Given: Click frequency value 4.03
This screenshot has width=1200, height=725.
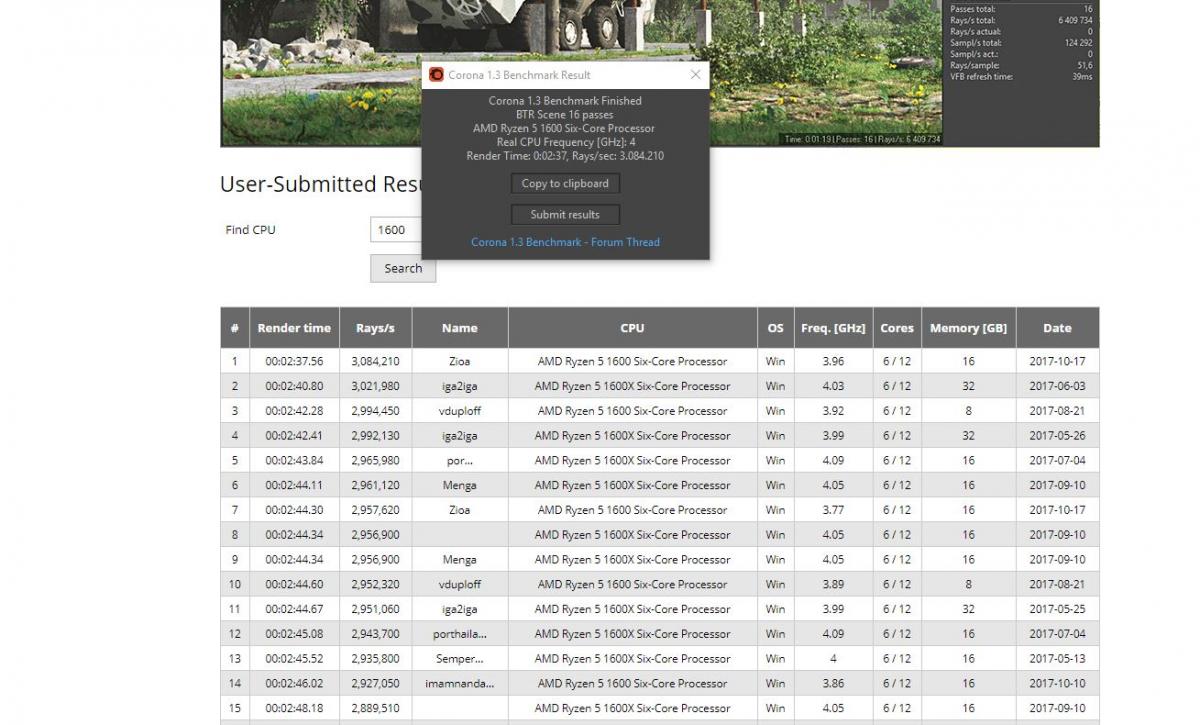Looking at the screenshot, I should tap(833, 386).
